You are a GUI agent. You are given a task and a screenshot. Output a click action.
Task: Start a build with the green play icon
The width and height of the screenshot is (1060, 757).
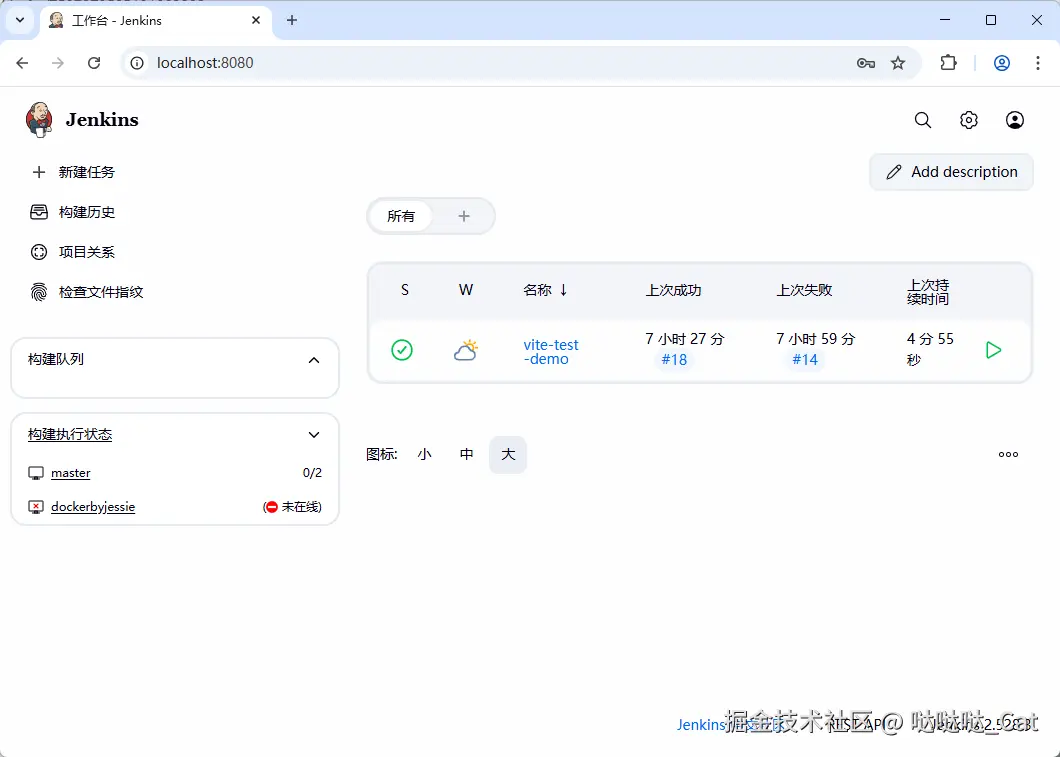(993, 350)
